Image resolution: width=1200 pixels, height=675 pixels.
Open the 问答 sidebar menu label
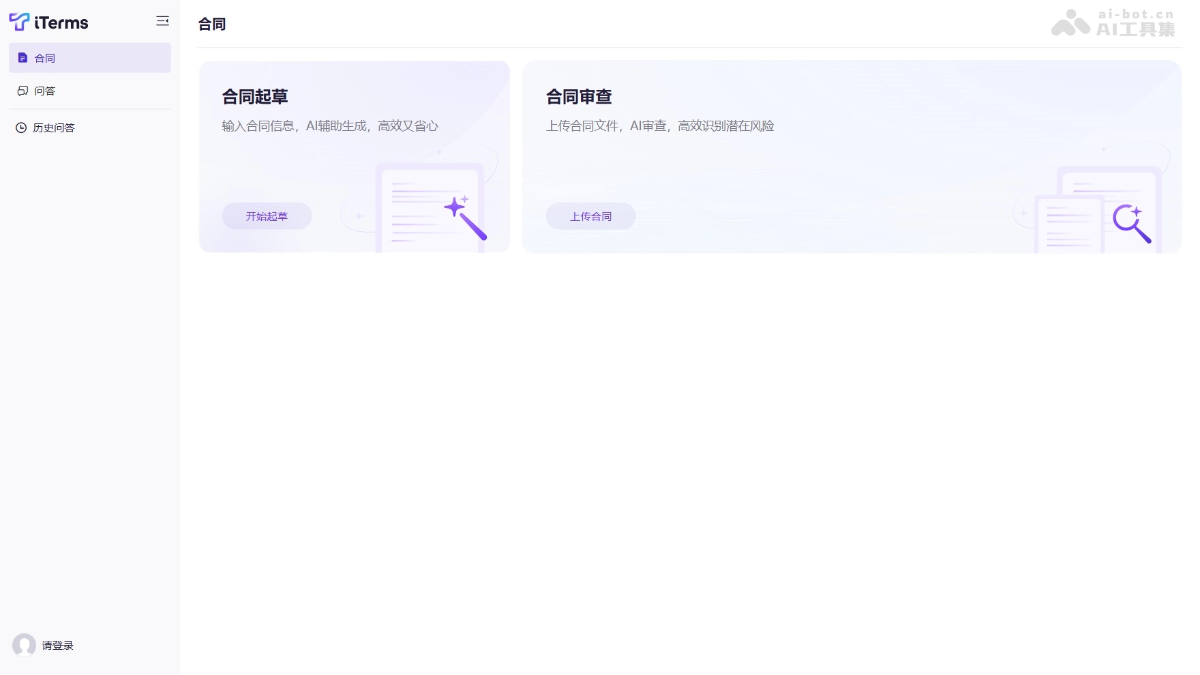click(45, 91)
